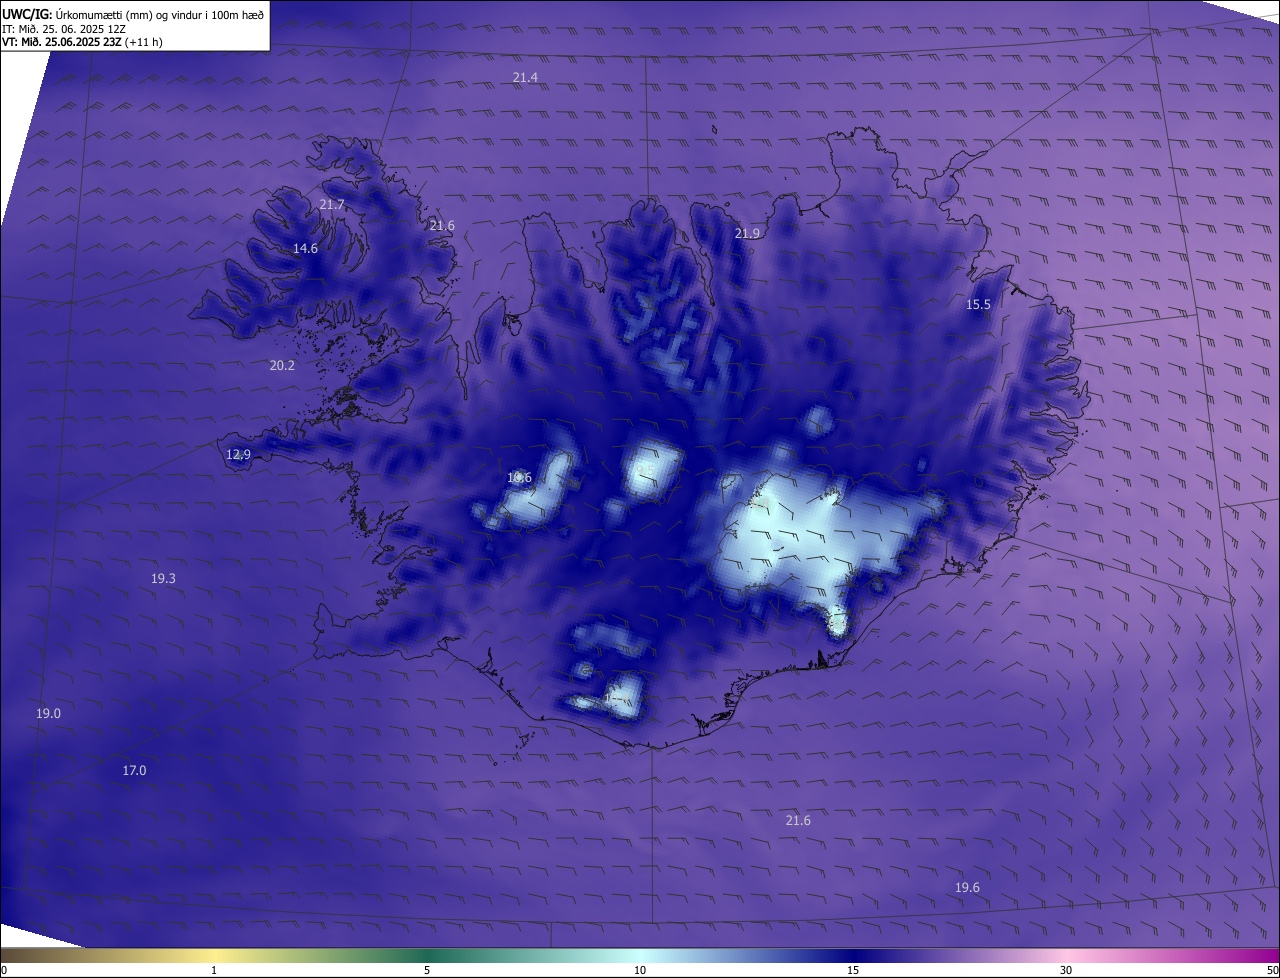Select the 21.6 value east of the Westfjords
Image resolution: width=1280 pixels, height=978 pixels.
click(442, 225)
